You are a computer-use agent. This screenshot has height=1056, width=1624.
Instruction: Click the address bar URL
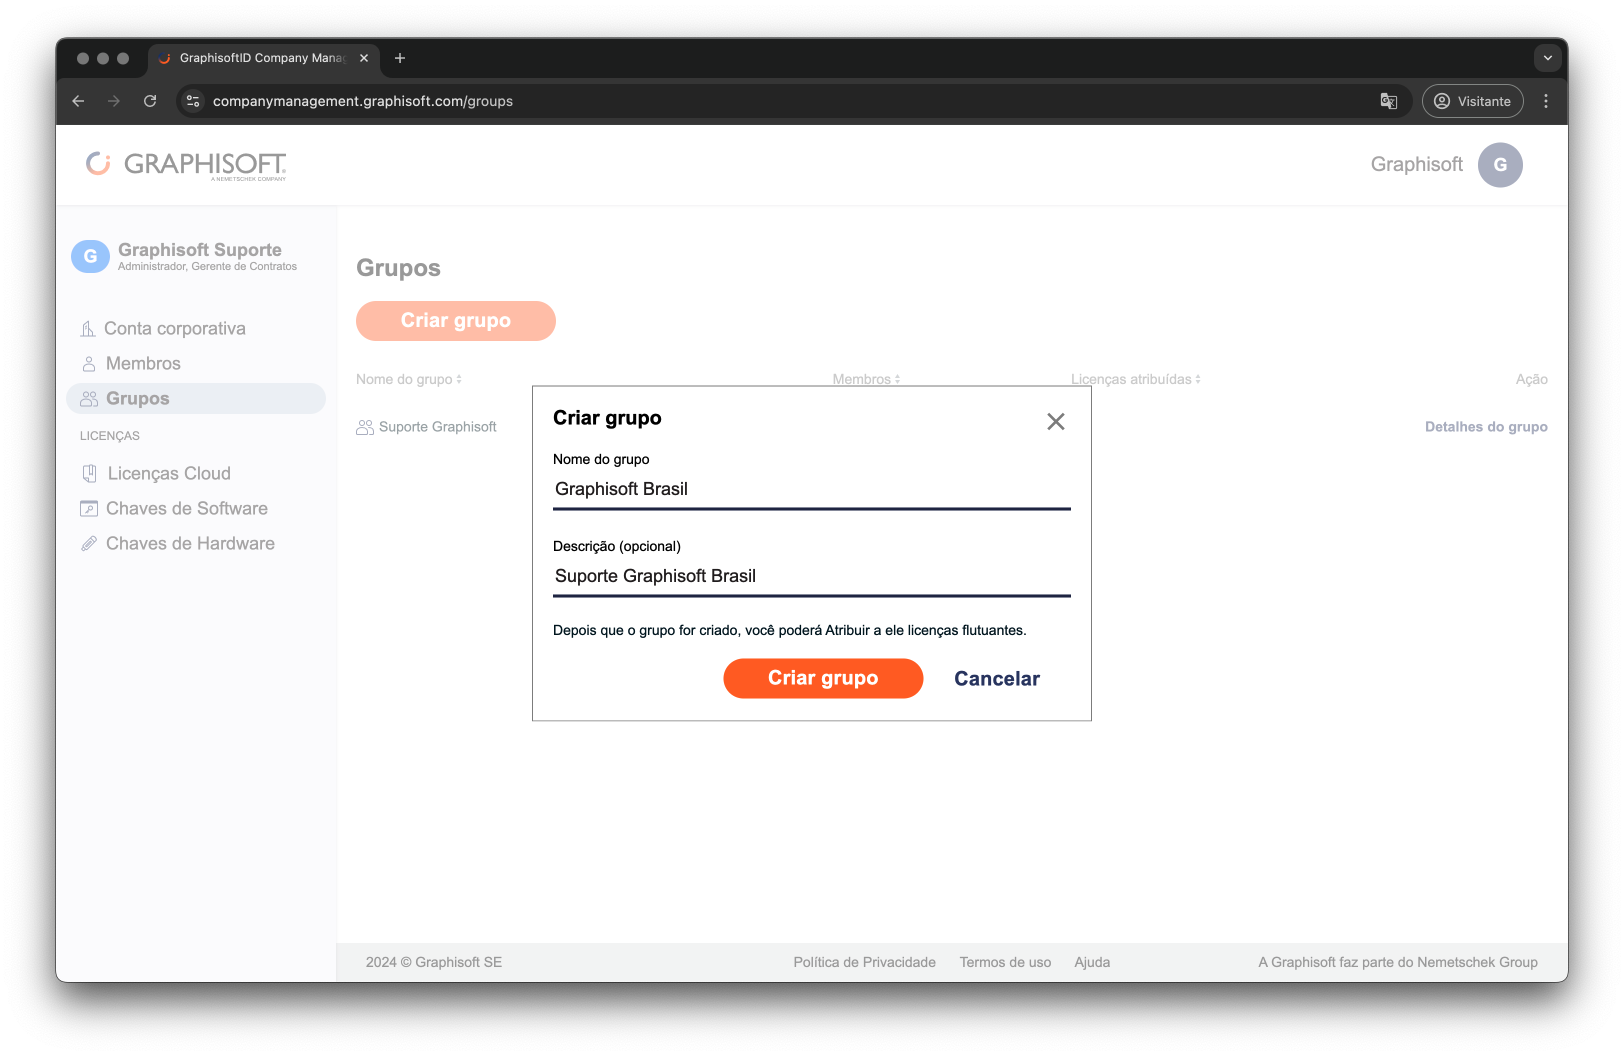click(x=363, y=101)
